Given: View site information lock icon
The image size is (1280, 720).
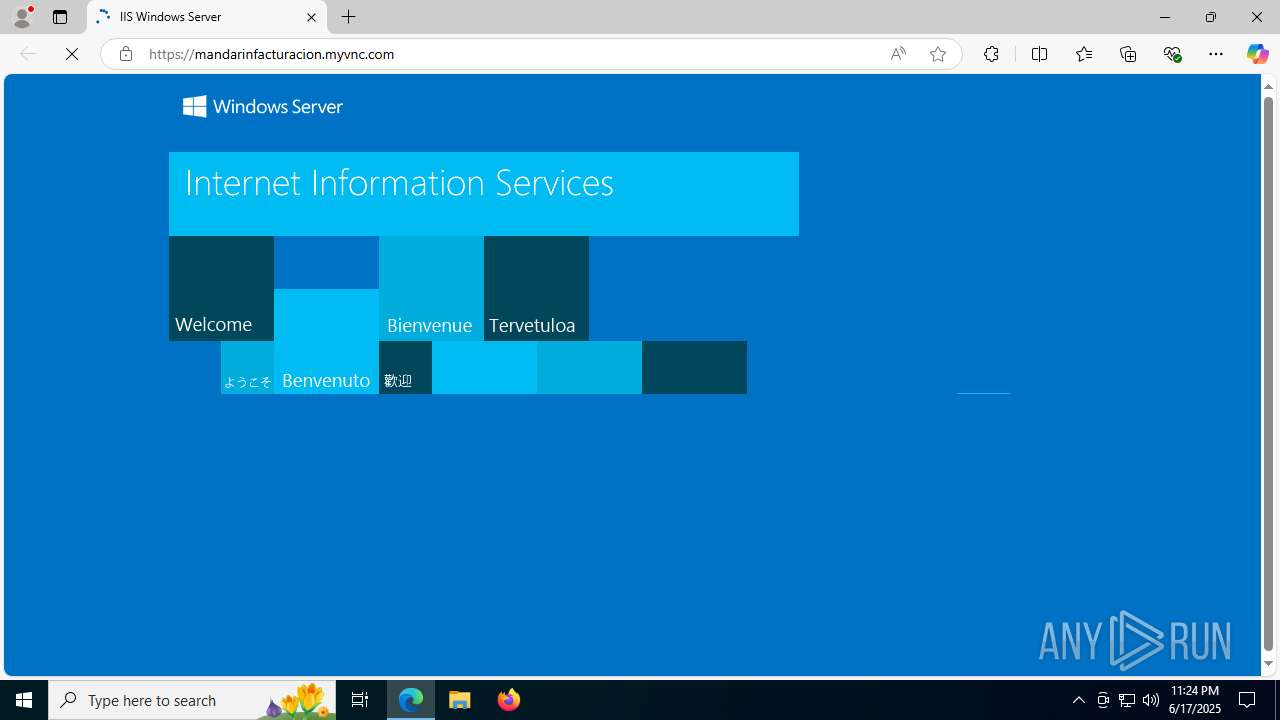Looking at the screenshot, I should pos(125,54).
